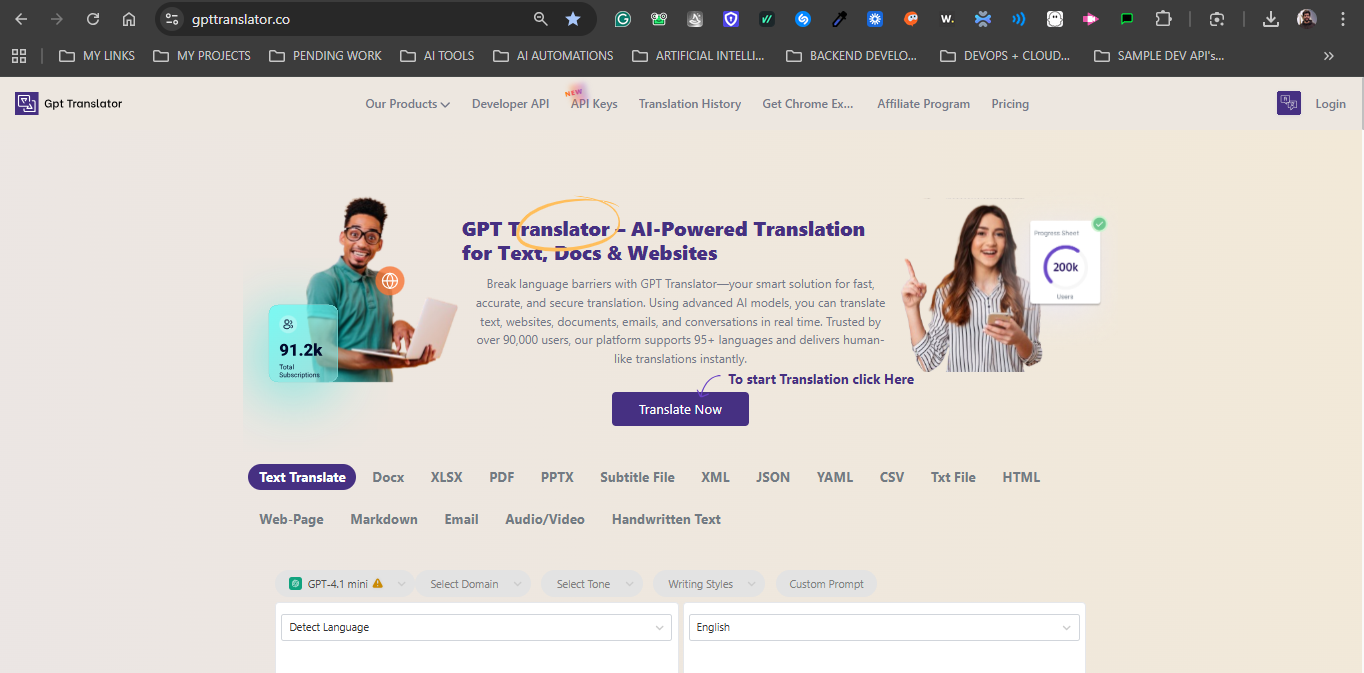1364x673 pixels.
Task: Go back to the previous page
Action: (21, 19)
